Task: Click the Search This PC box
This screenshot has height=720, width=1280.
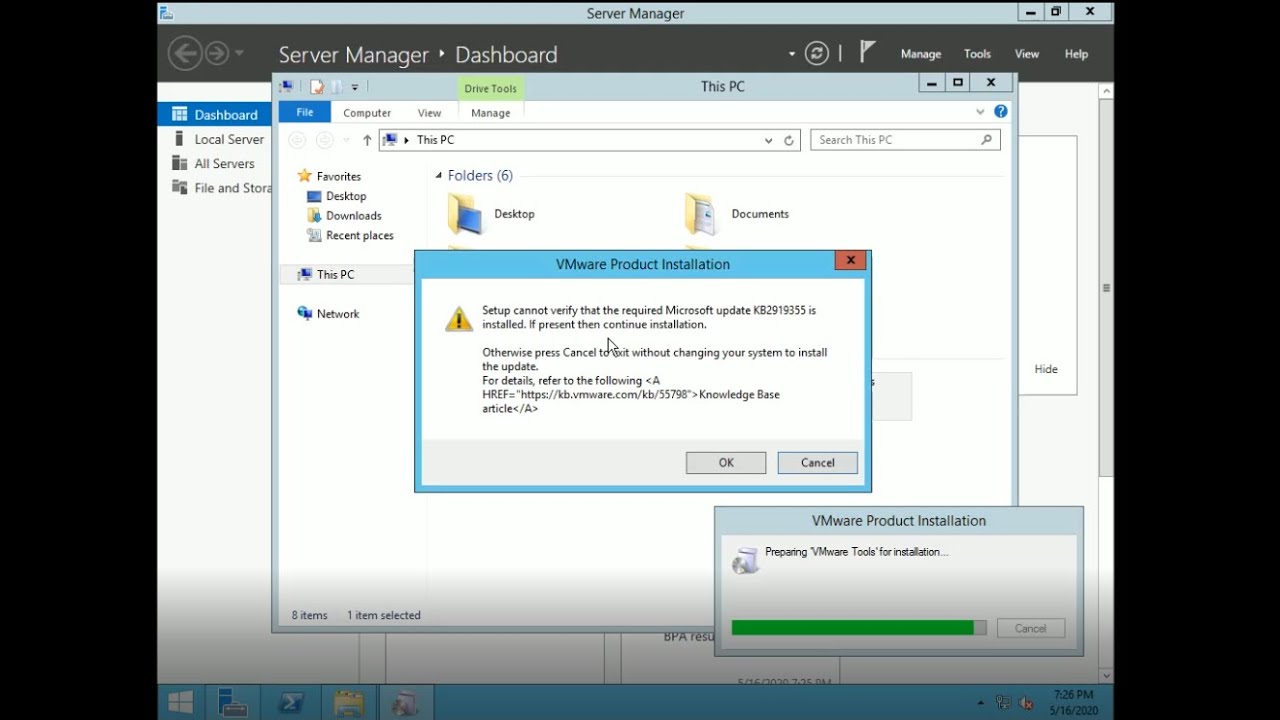Action: 905,140
